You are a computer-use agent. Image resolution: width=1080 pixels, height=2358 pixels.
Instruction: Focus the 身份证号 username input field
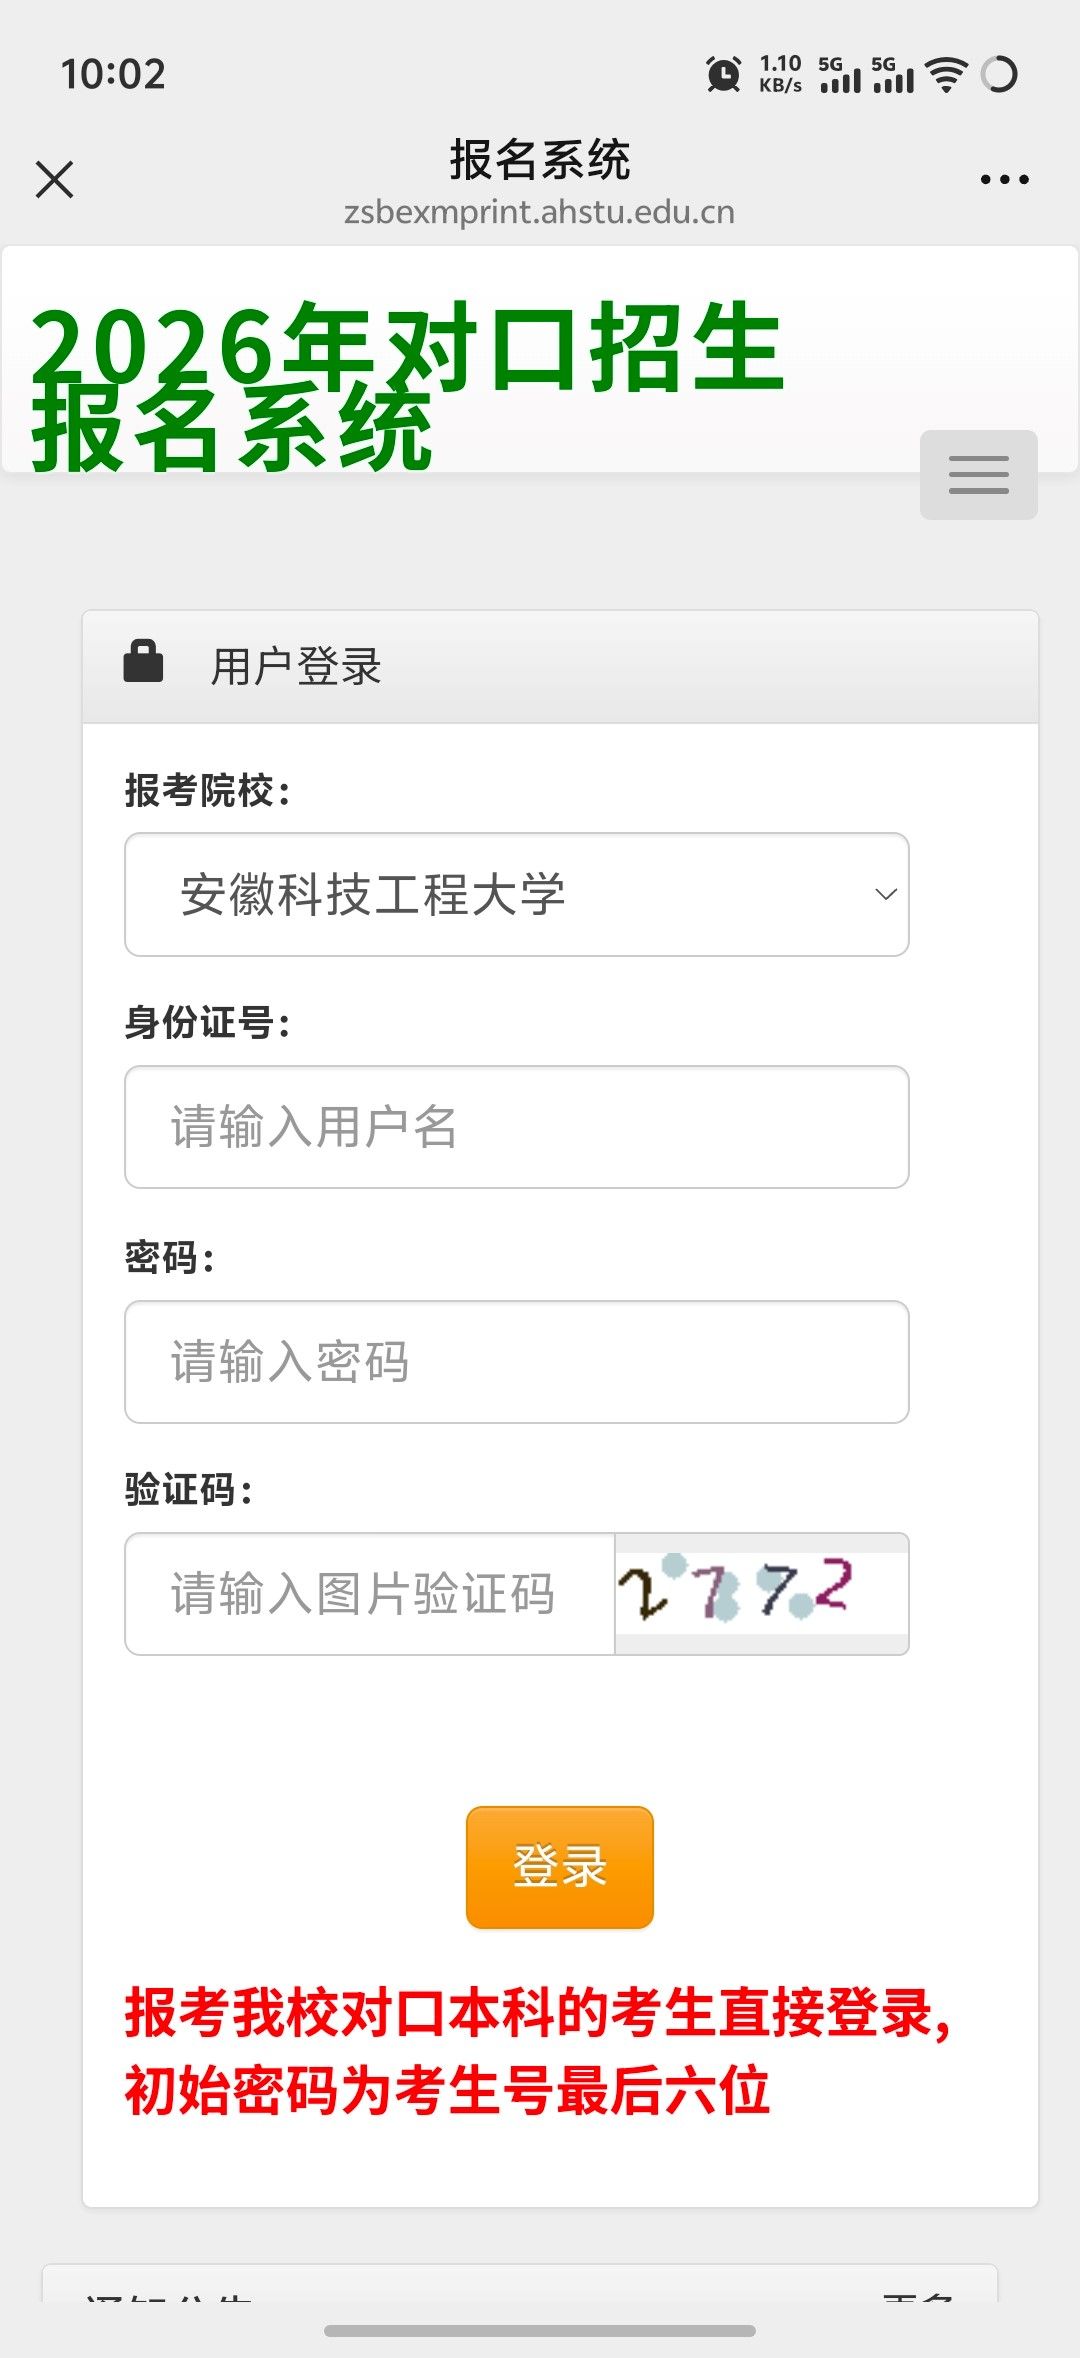pos(516,1127)
